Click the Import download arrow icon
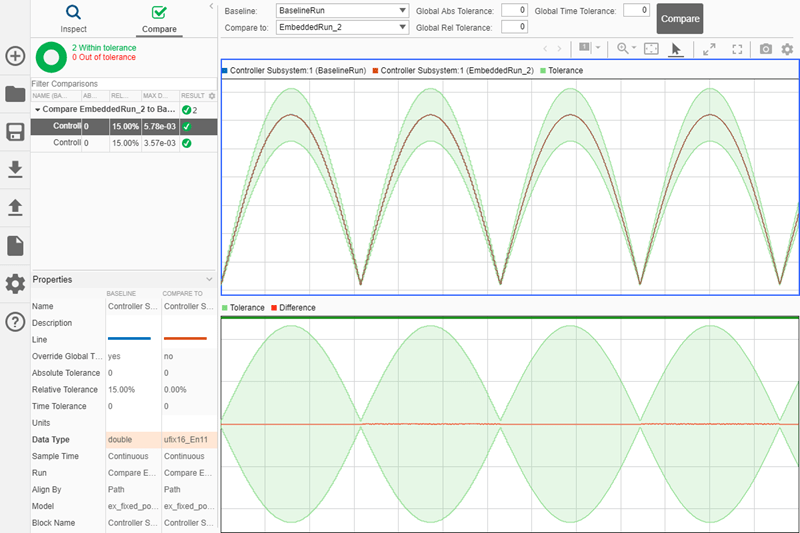The width and height of the screenshot is (800, 533). [x=15, y=170]
